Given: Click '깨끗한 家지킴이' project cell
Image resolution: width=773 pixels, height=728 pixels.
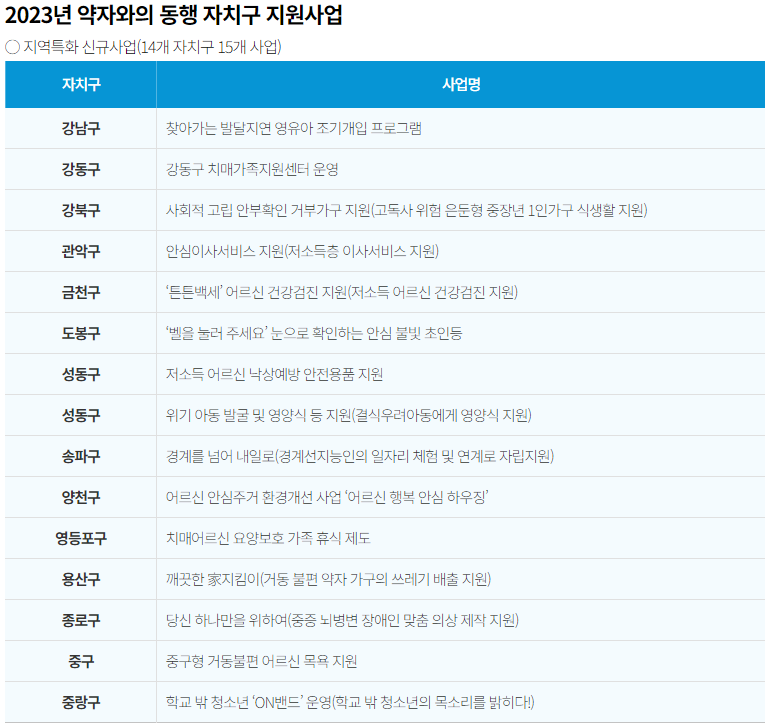Looking at the screenshot, I should click(x=461, y=579).
